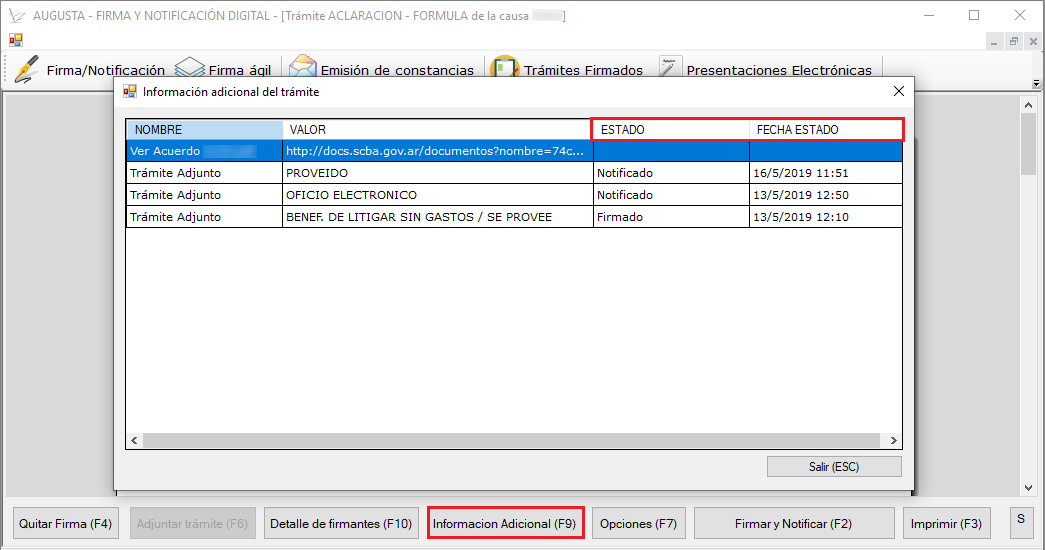The height and width of the screenshot is (550, 1045).
Task: Click the Trámites Firmados book icon
Action: click(x=505, y=69)
